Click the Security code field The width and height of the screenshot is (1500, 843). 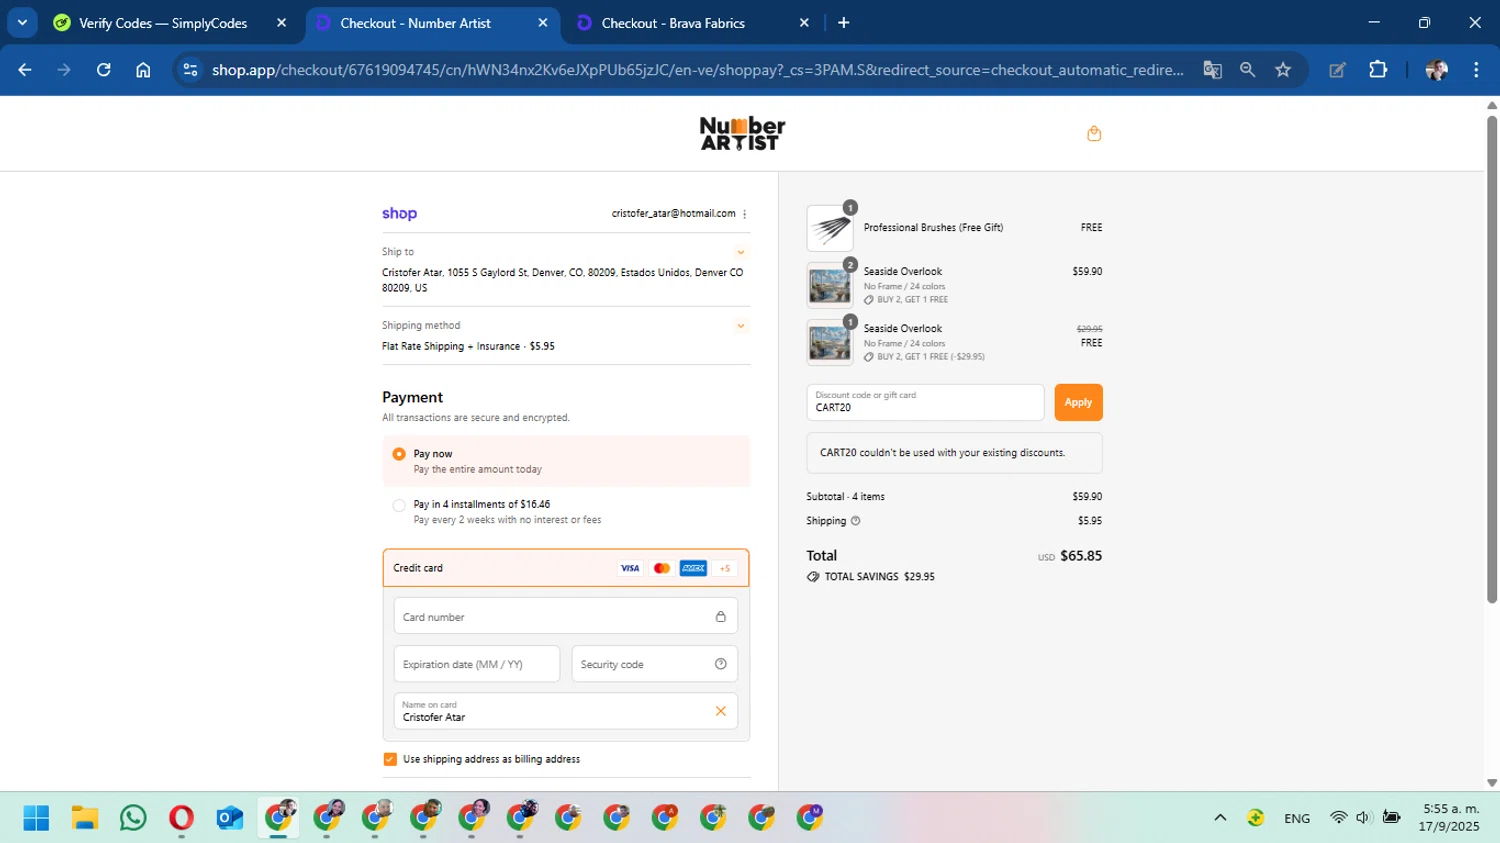655,664
